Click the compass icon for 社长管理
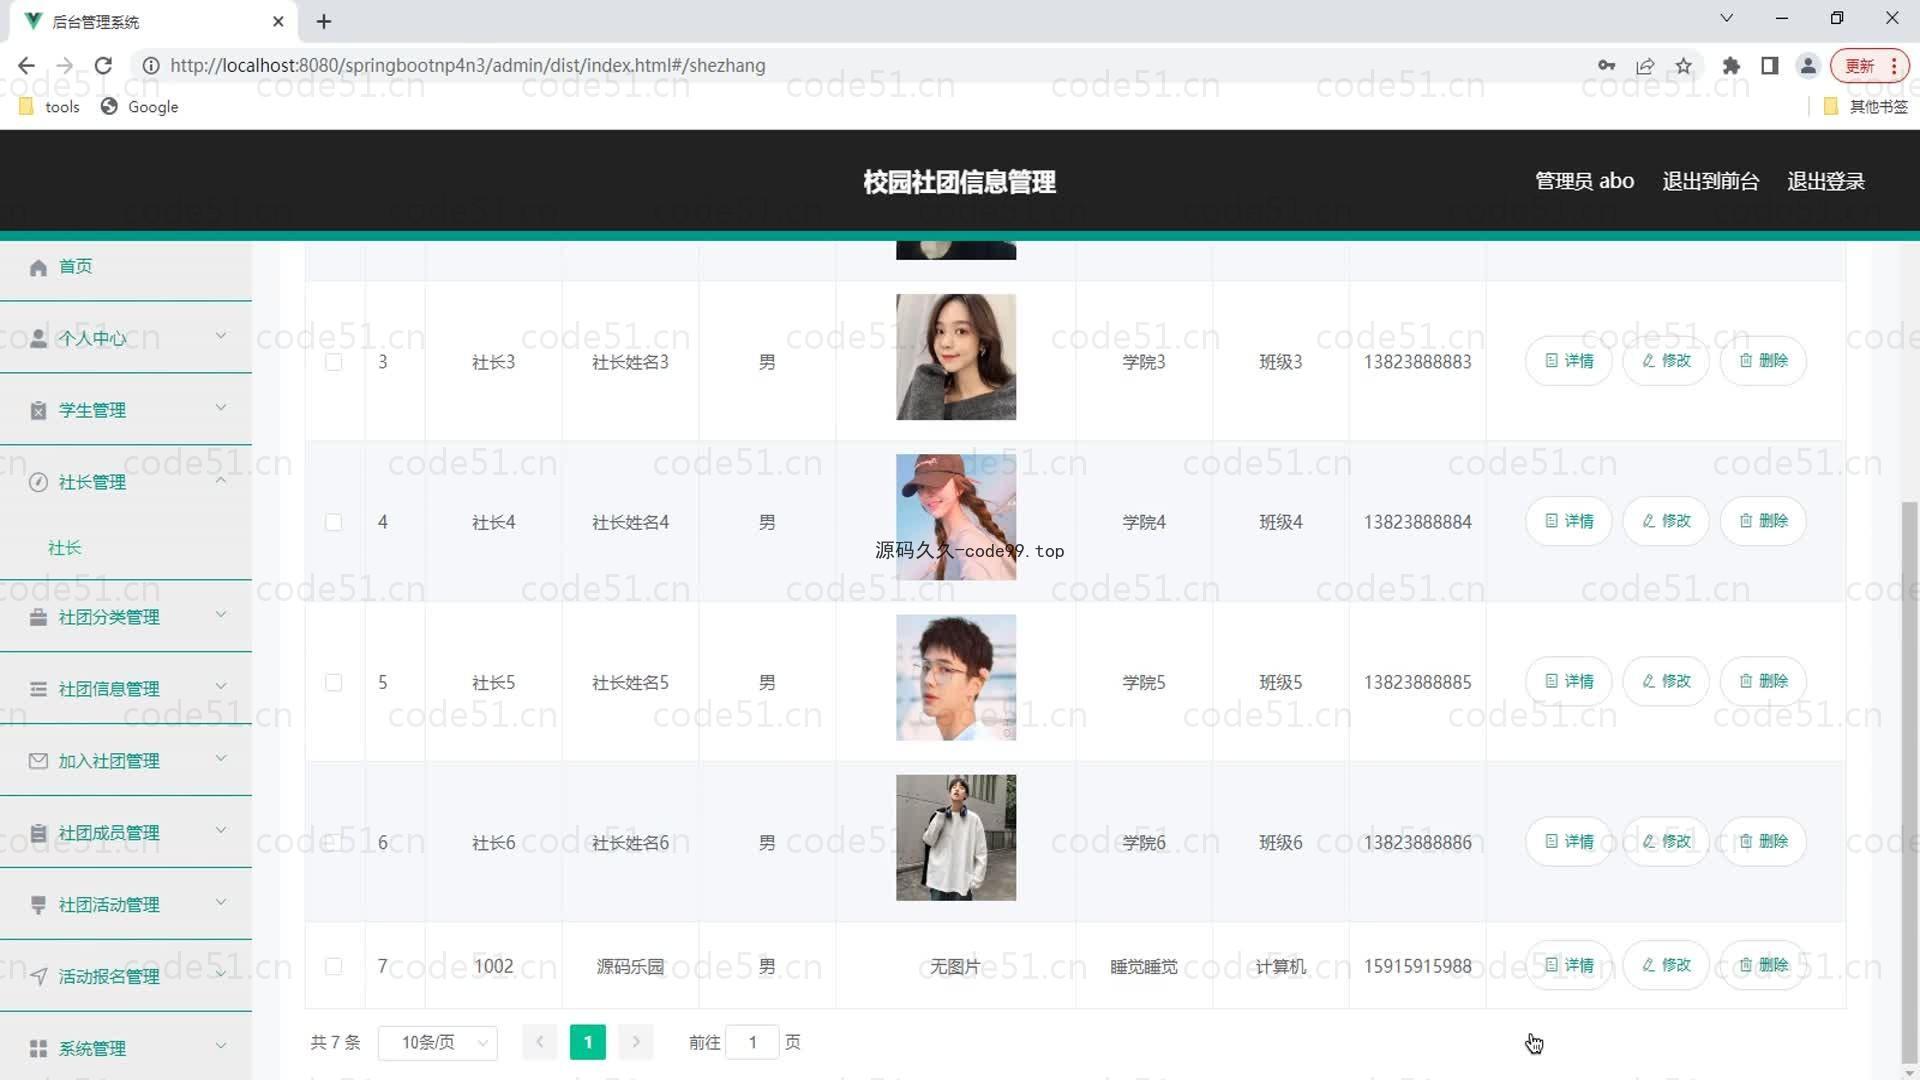Viewport: 1920px width, 1080px height. click(38, 482)
